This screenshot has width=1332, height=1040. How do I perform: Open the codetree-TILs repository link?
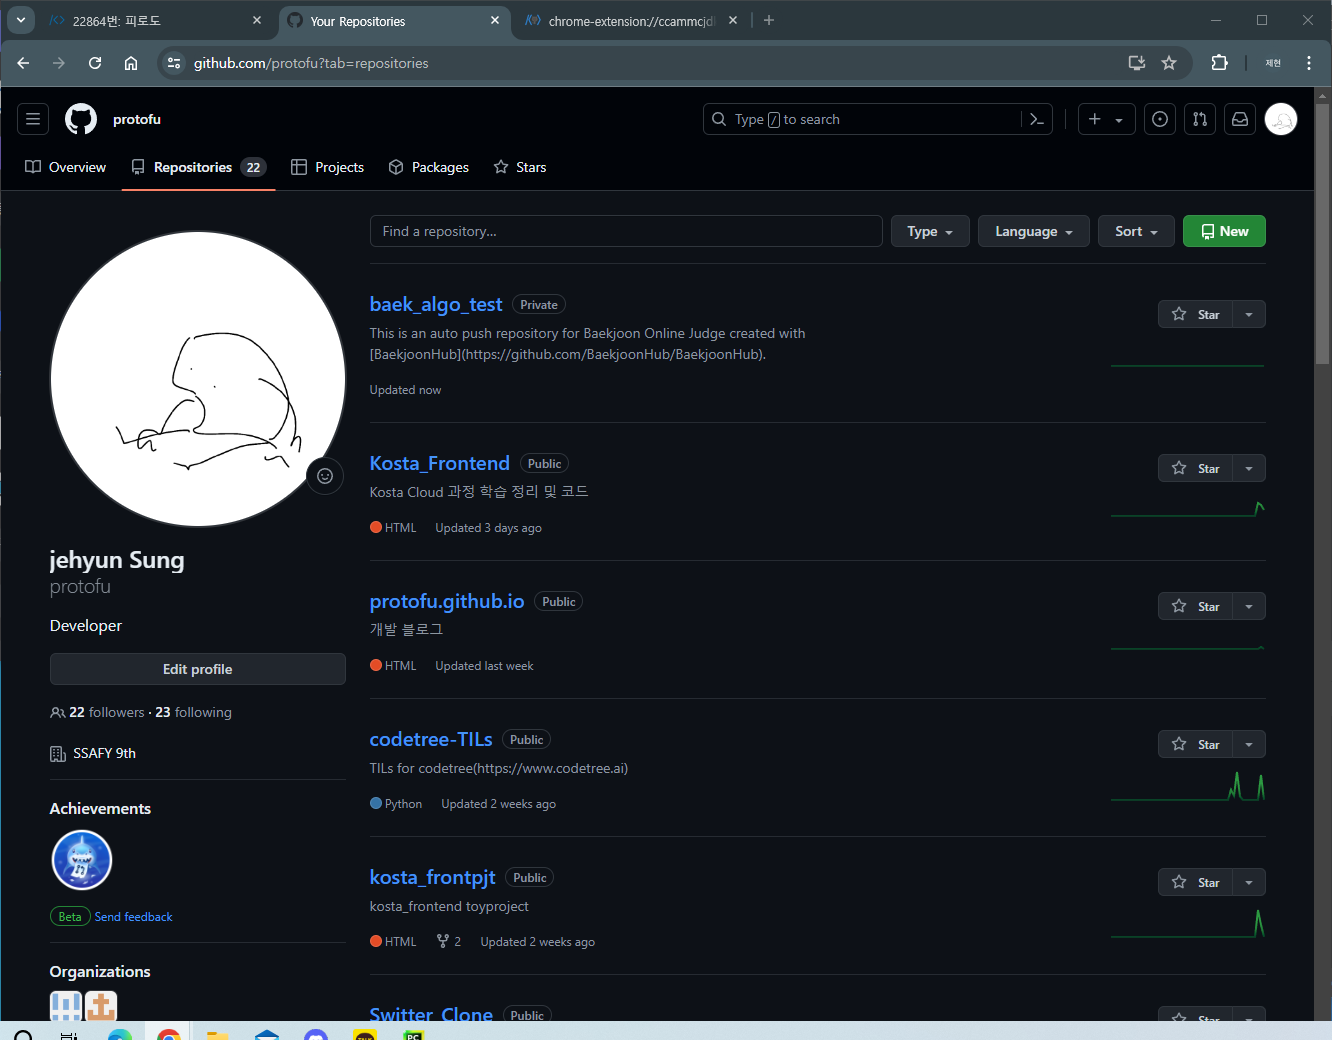pyautogui.click(x=431, y=739)
